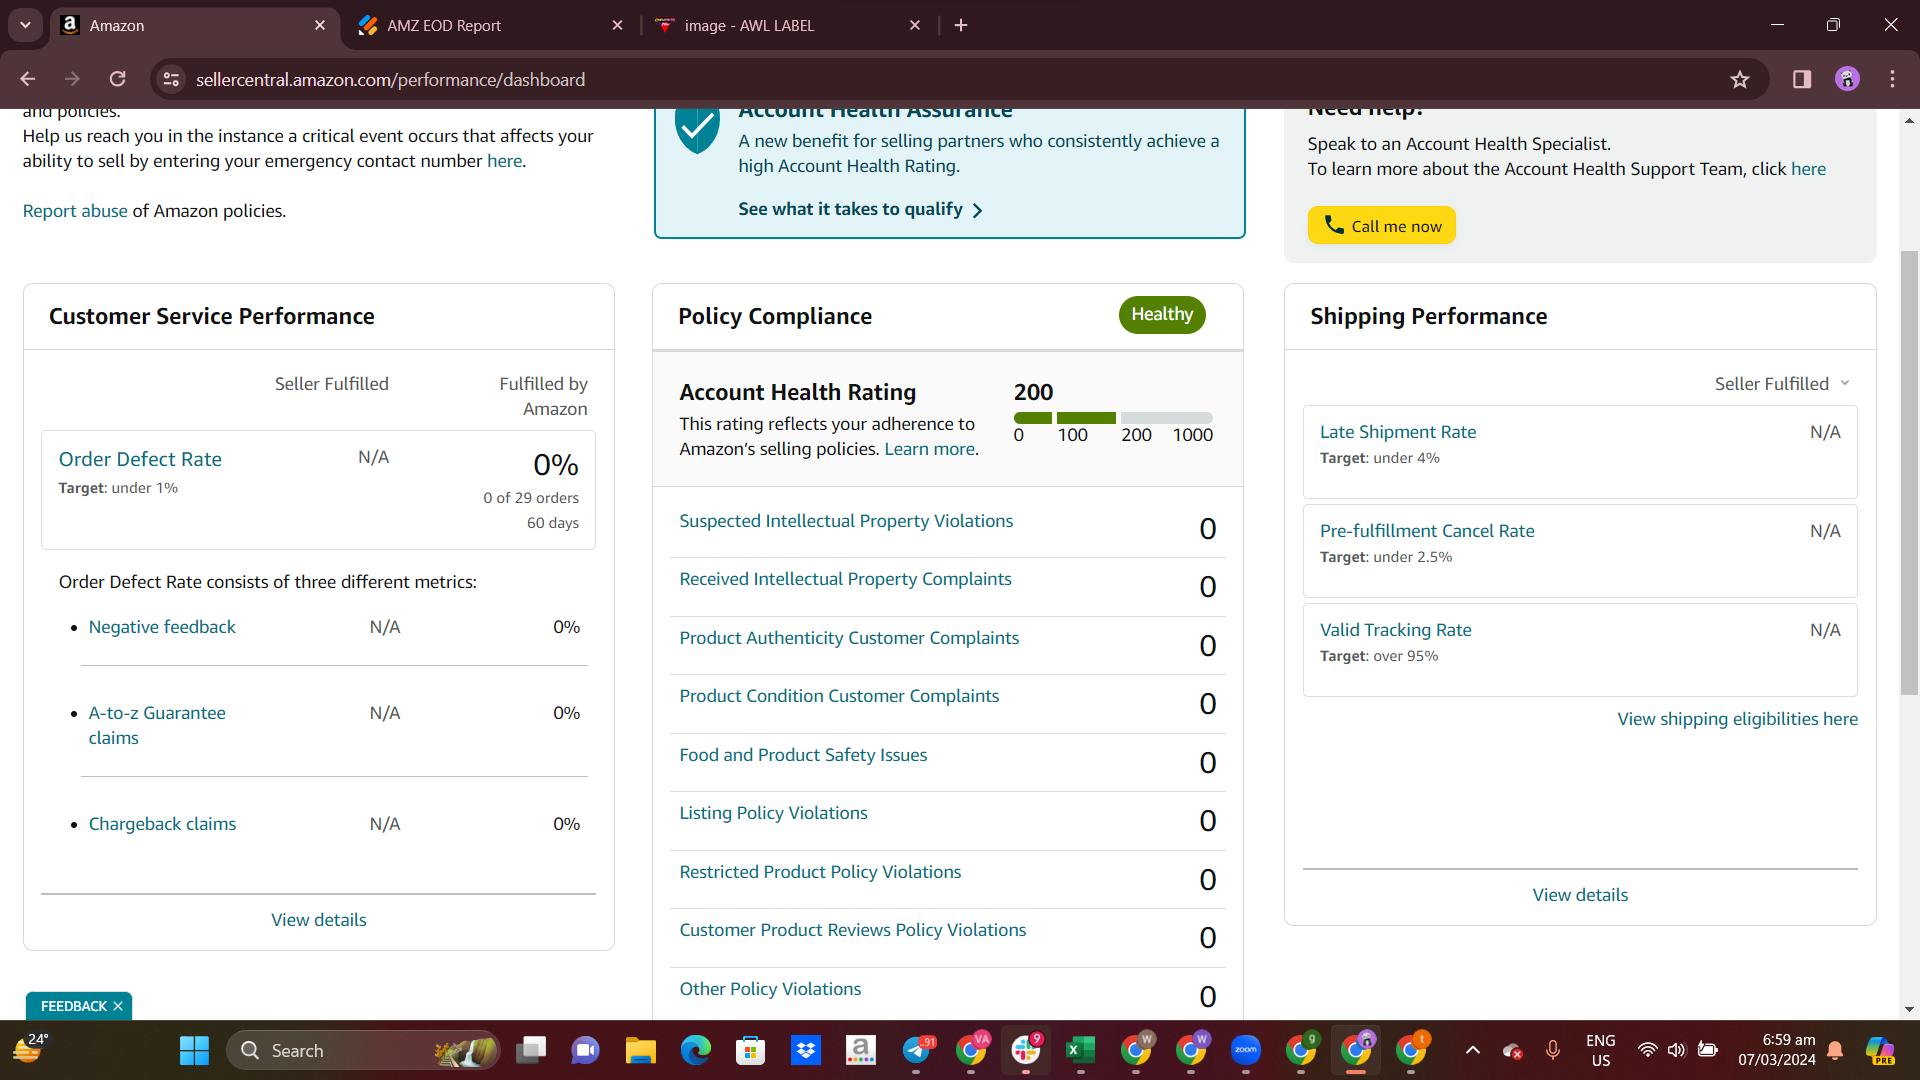Viewport: 1920px width, 1080px height.
Task: Open the Order Defect Rate link
Action: tap(140, 459)
